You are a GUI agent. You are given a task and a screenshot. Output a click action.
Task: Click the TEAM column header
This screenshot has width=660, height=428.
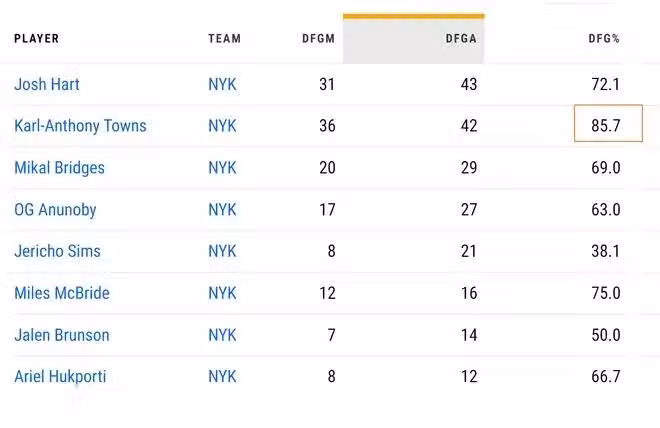(224, 39)
